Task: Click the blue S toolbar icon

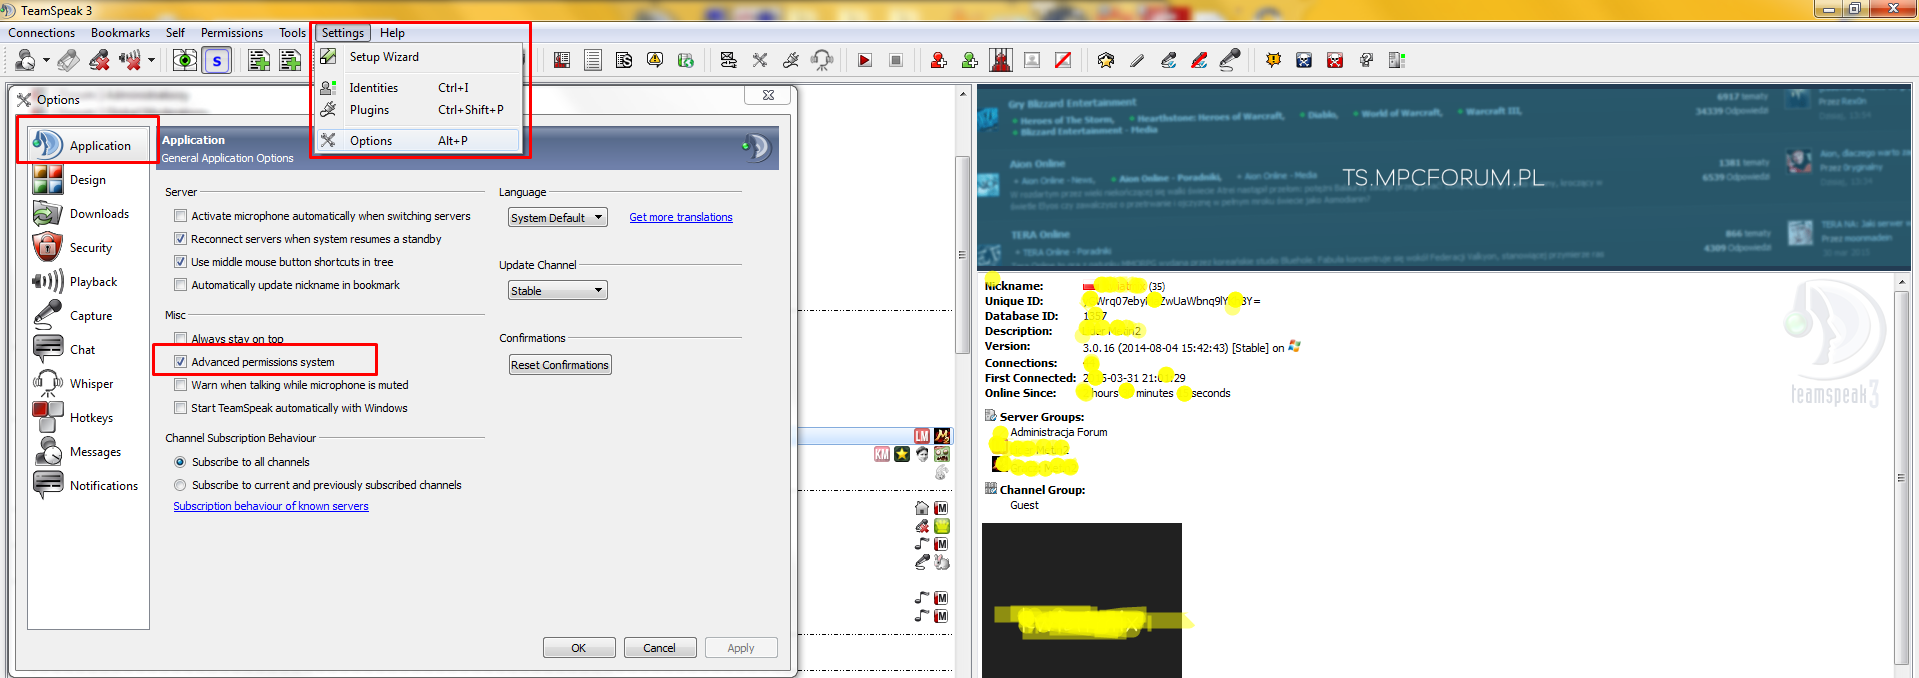Action: (217, 61)
